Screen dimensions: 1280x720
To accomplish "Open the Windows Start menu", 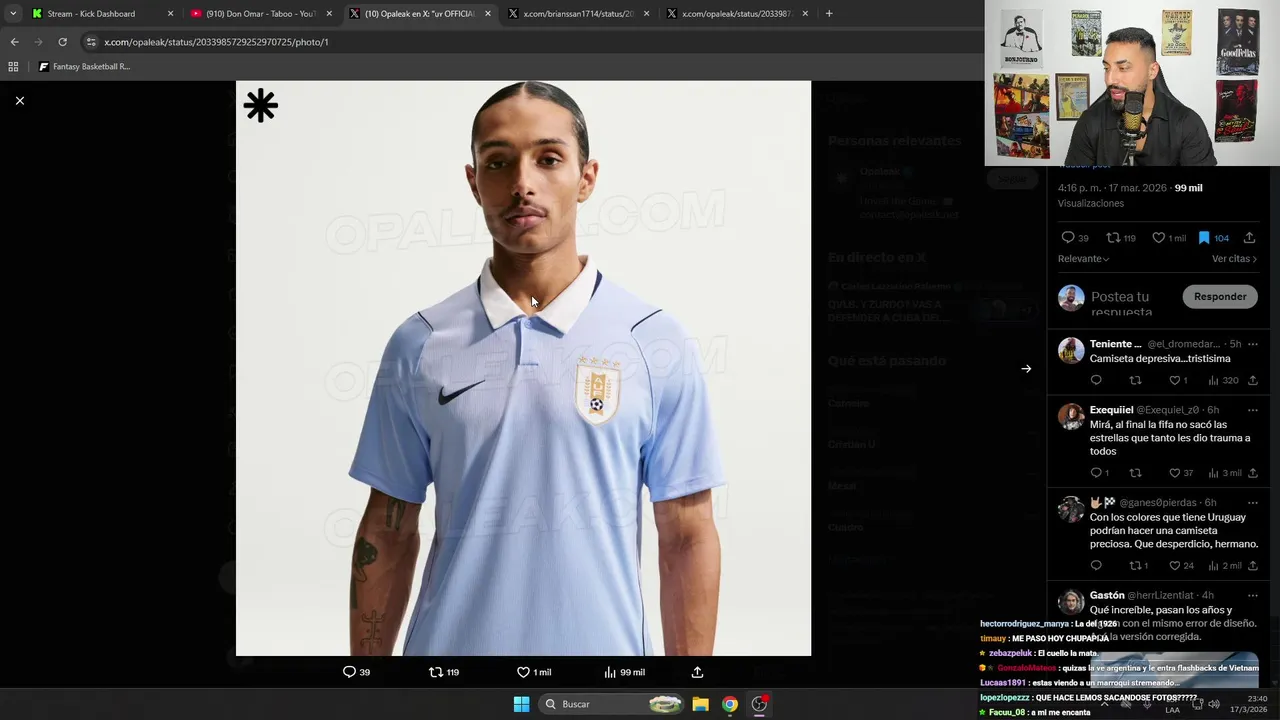I will point(521,704).
